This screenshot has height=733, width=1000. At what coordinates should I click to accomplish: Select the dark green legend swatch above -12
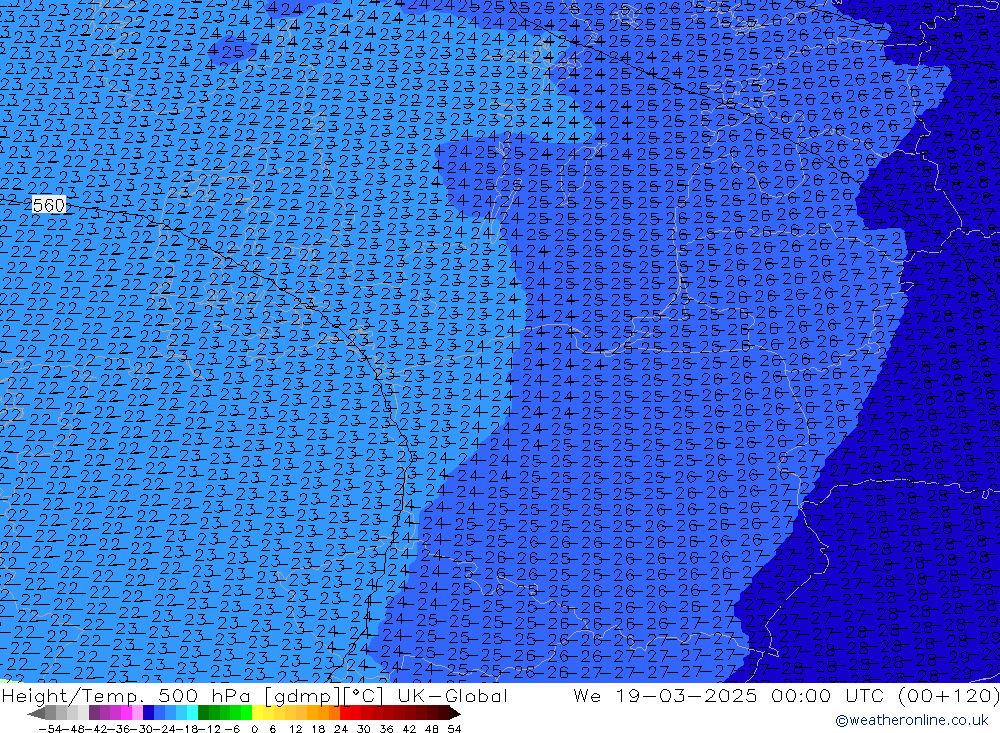pos(203,713)
